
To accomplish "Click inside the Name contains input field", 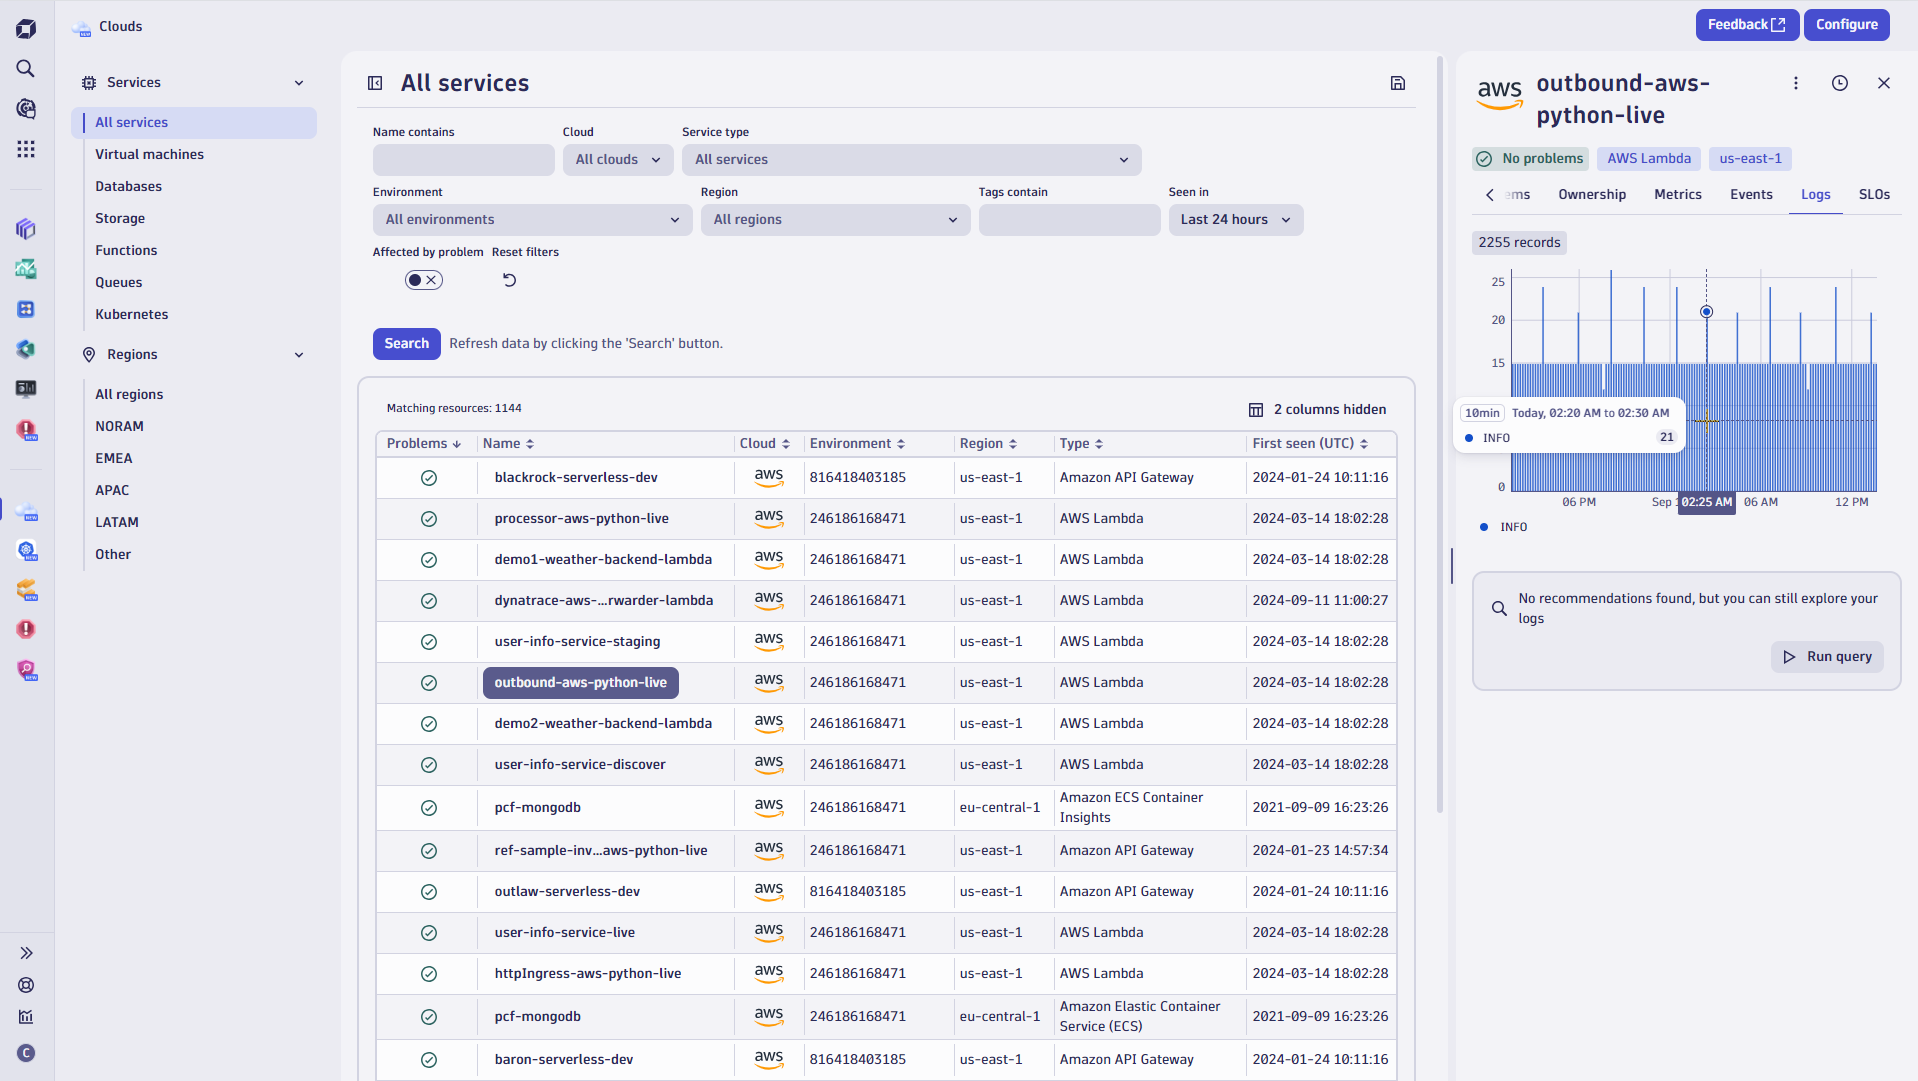I will pos(463,159).
